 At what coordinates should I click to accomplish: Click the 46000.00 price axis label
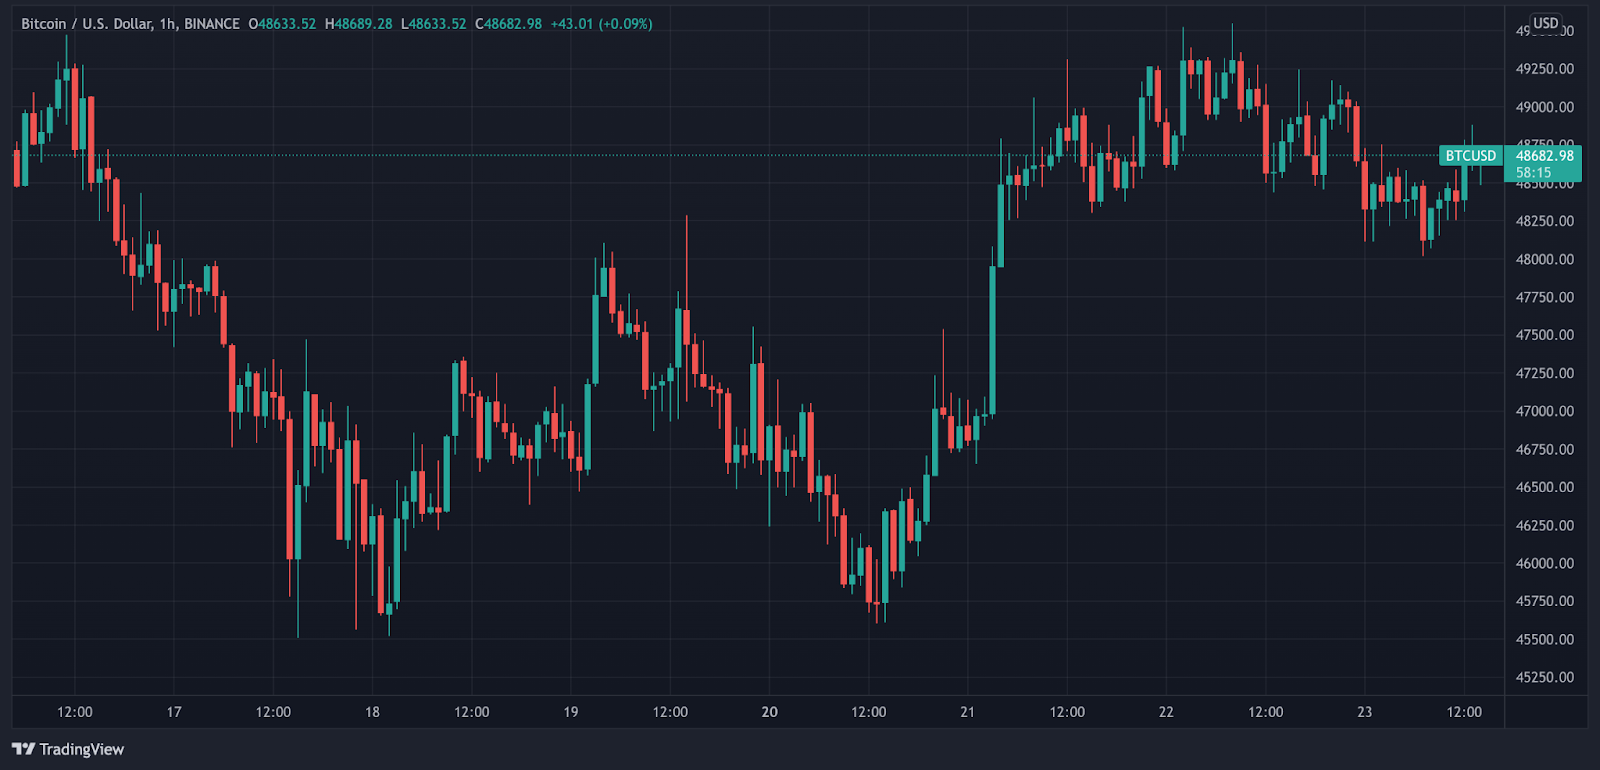click(1545, 563)
